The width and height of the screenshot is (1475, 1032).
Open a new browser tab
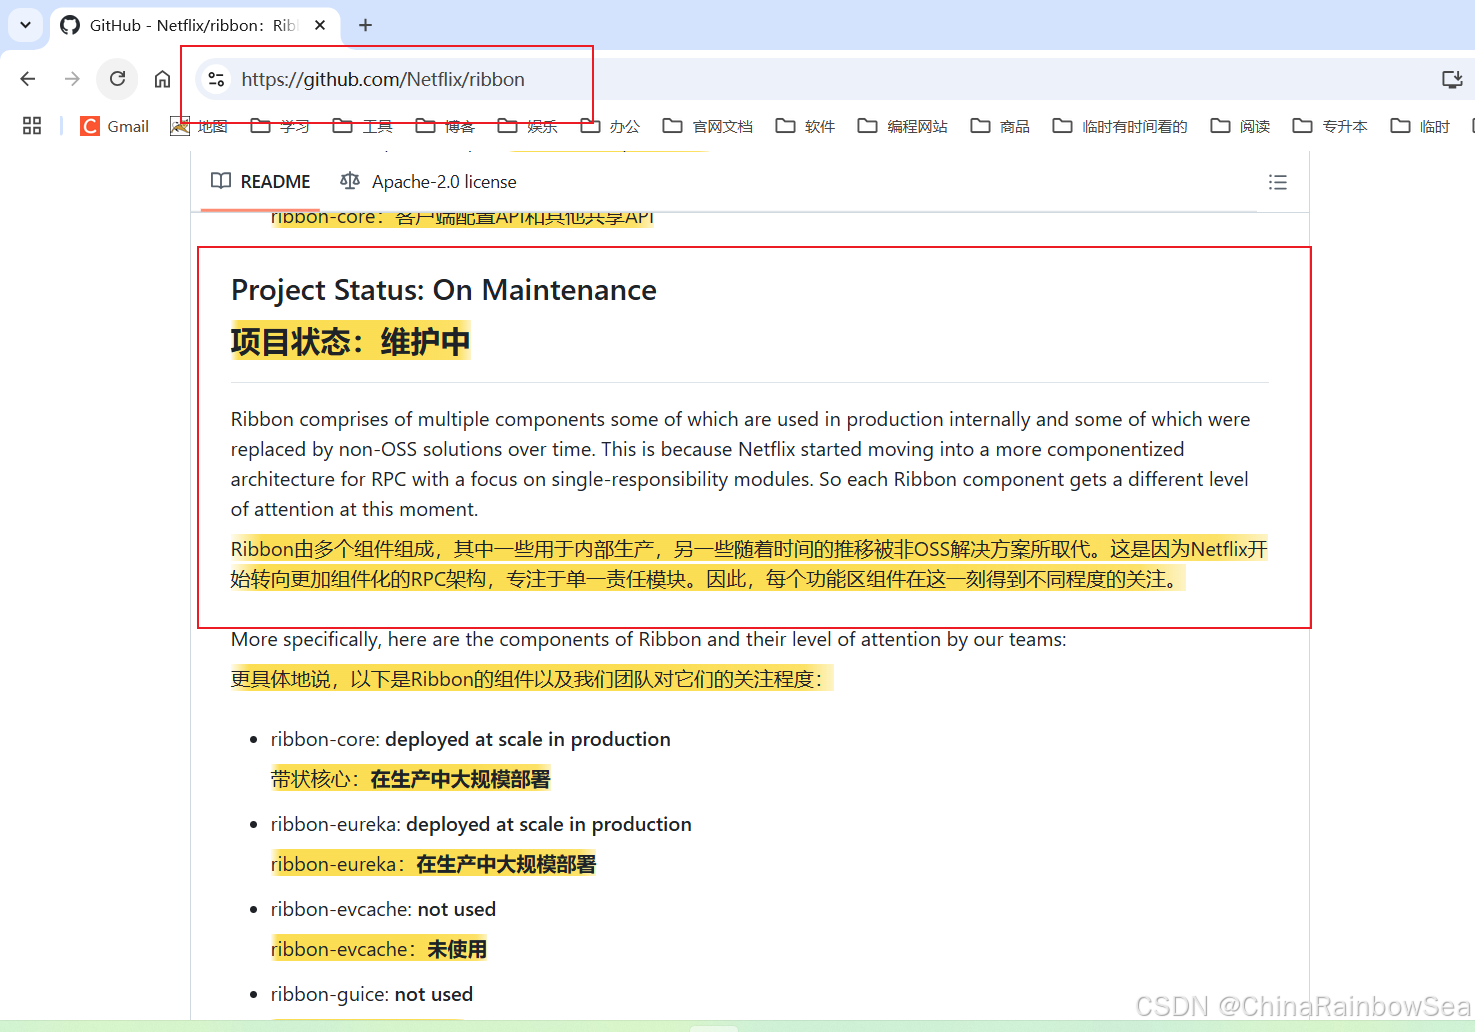(x=364, y=25)
